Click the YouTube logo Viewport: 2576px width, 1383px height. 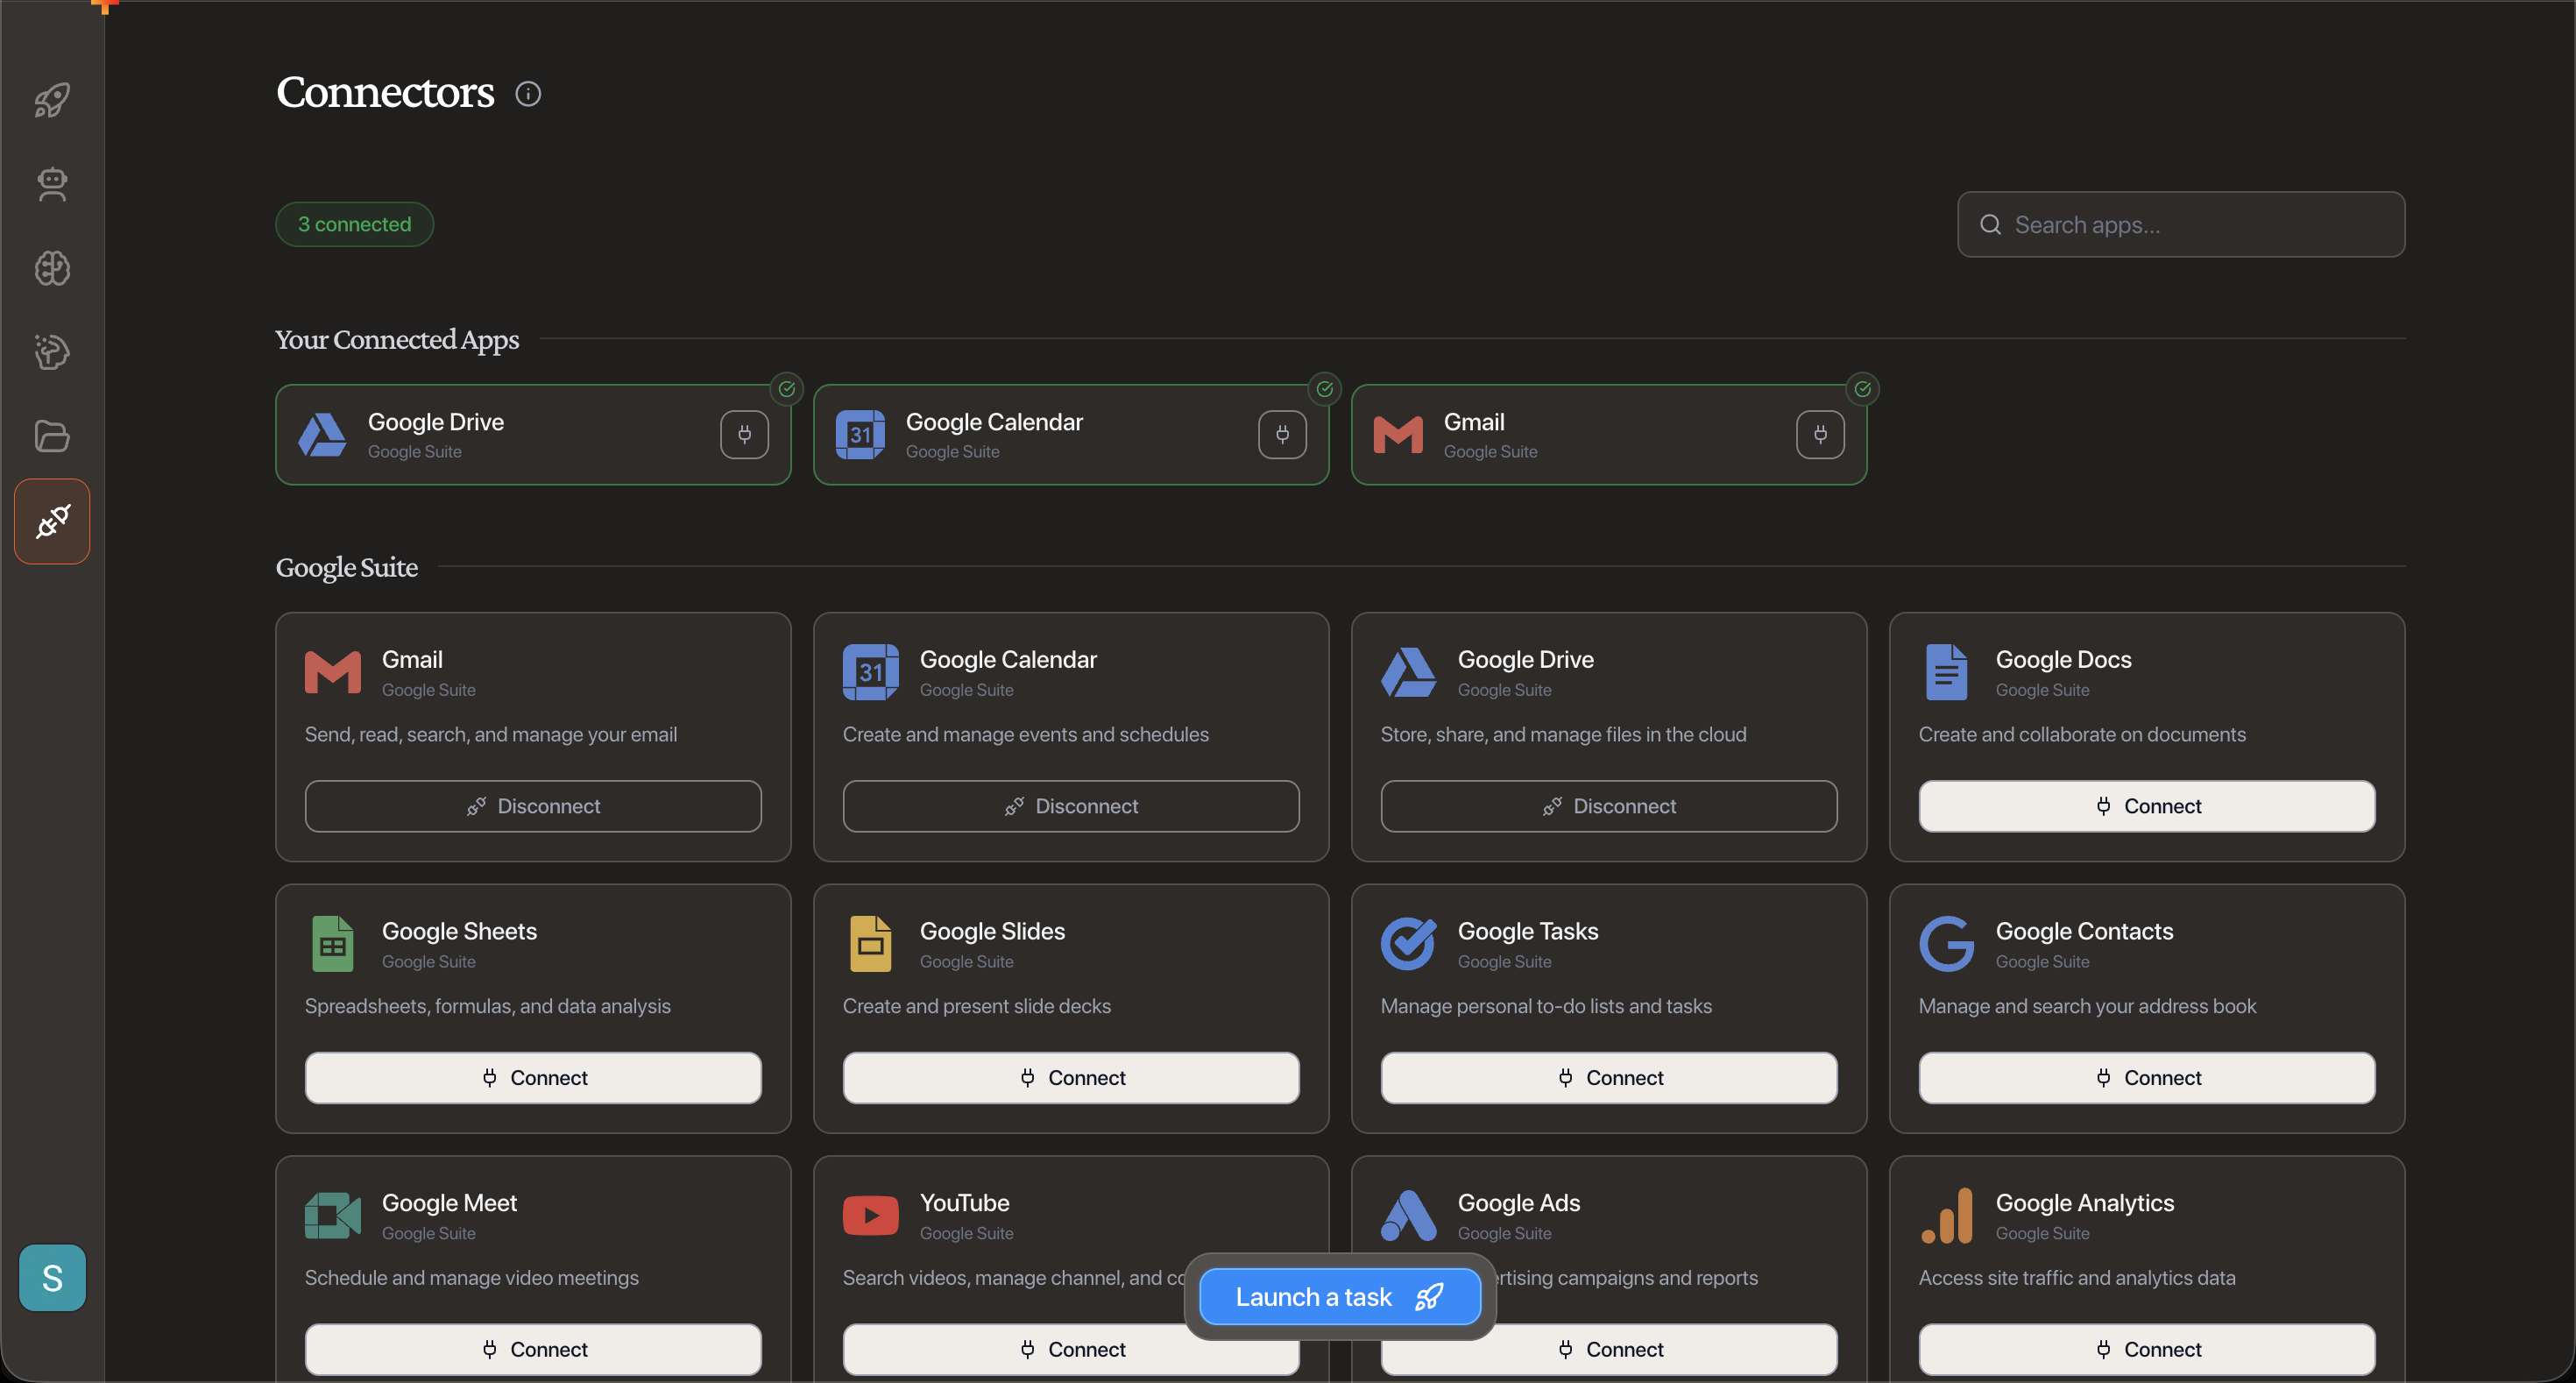pos(871,1215)
